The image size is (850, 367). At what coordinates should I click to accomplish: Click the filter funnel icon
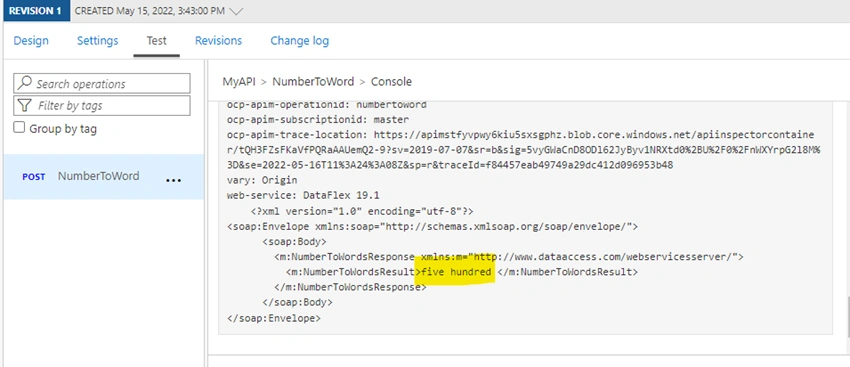(x=24, y=105)
